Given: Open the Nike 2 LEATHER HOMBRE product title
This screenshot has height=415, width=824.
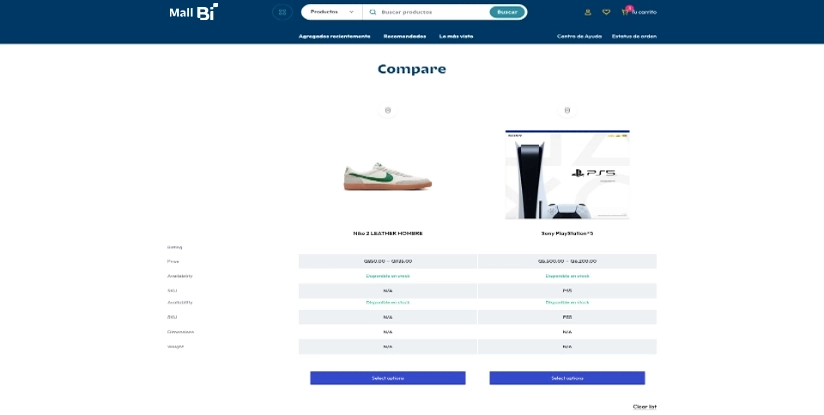Looking at the screenshot, I should [388, 233].
